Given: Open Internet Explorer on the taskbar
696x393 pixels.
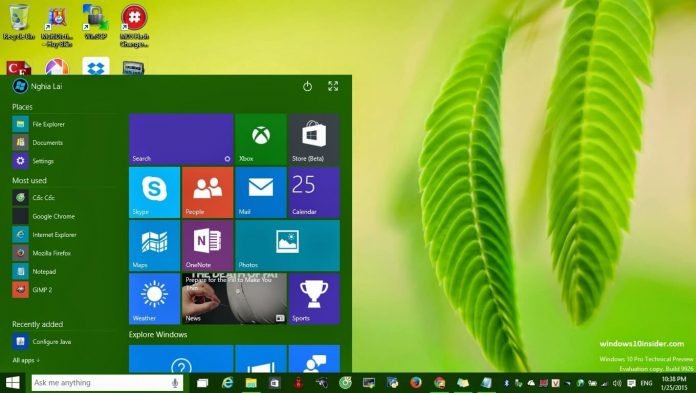Looking at the screenshot, I should (227, 383).
